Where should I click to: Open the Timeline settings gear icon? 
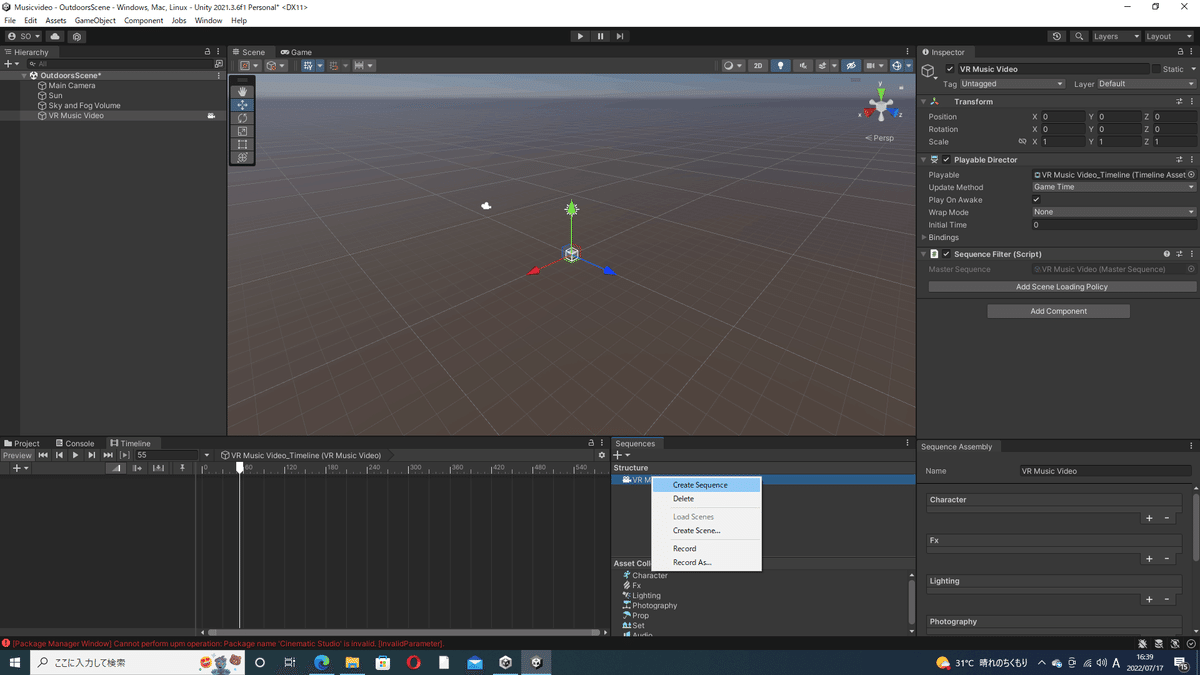coord(601,454)
